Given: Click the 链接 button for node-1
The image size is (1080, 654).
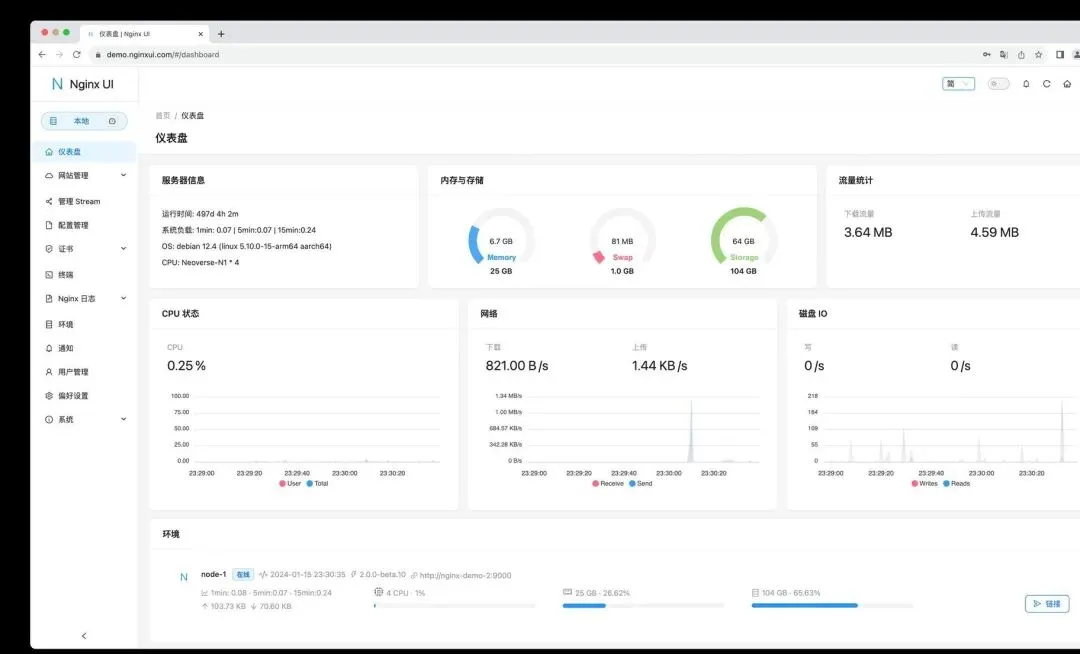Looking at the screenshot, I should click(x=1047, y=604).
